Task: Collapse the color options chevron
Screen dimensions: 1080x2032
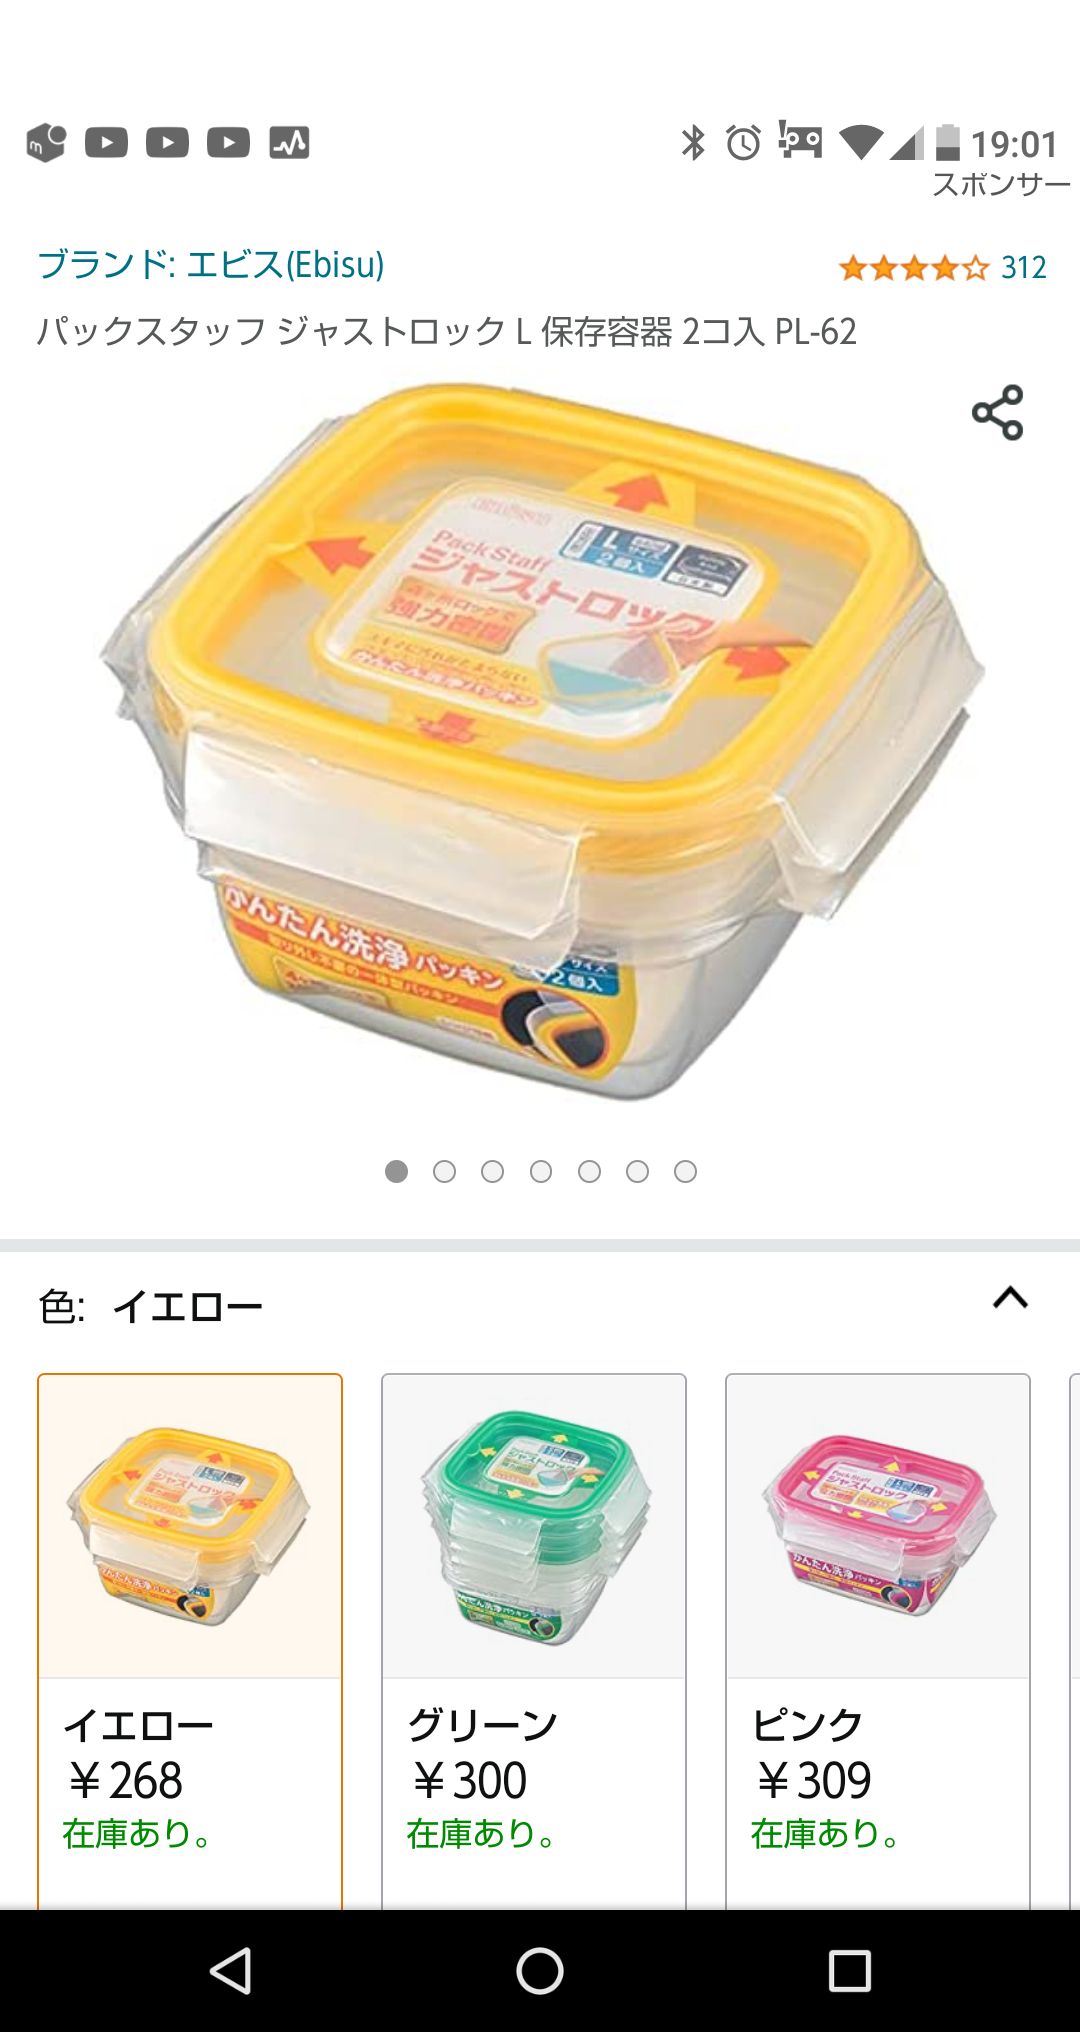Action: click(x=1010, y=1298)
